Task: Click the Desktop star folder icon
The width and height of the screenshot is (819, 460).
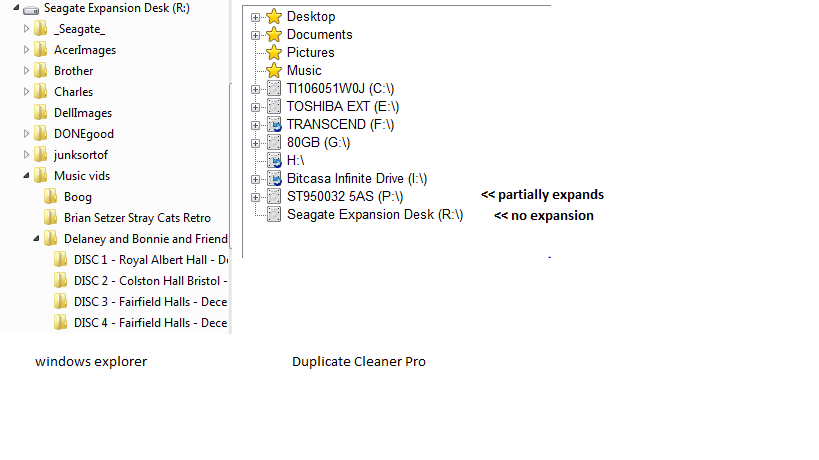Action: pos(274,17)
